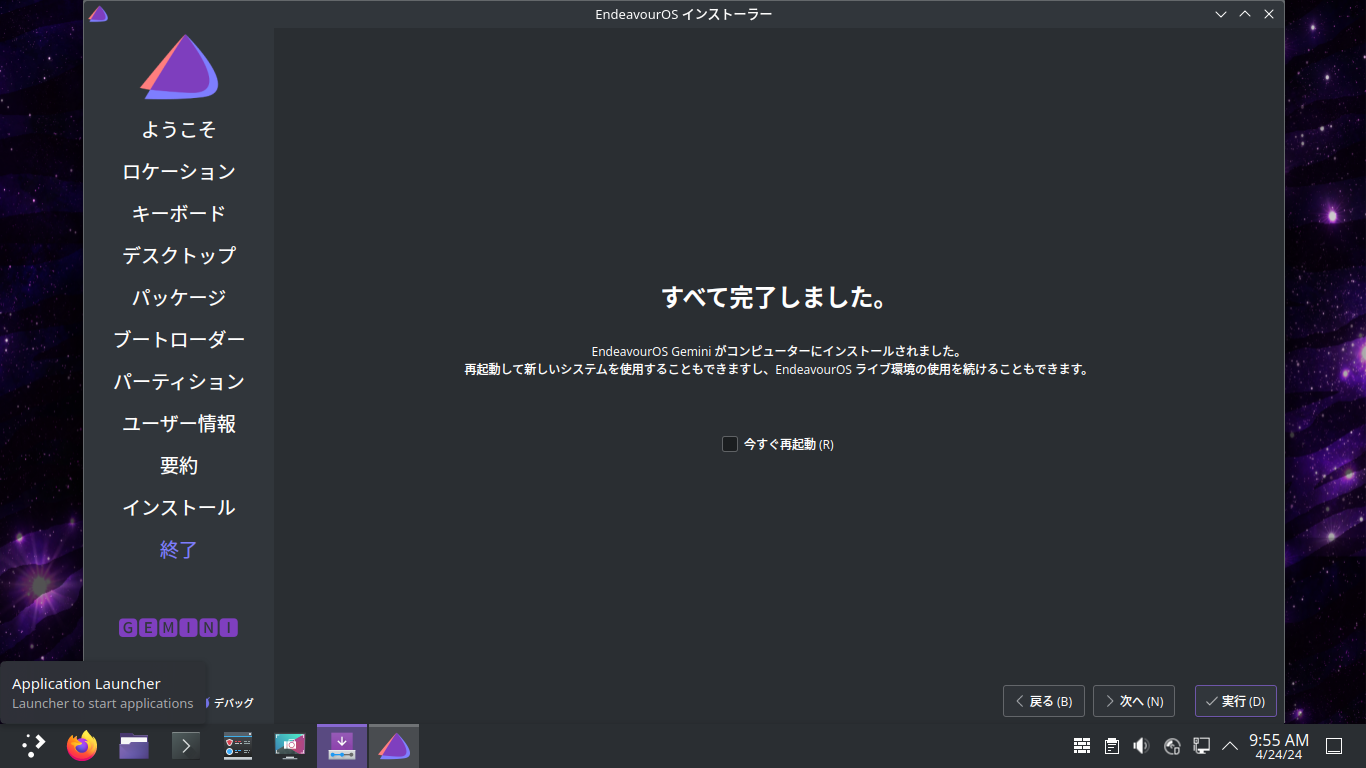Click the show desktop icon beside the clock
Image resolution: width=1366 pixels, height=768 pixels.
pos(1333,745)
